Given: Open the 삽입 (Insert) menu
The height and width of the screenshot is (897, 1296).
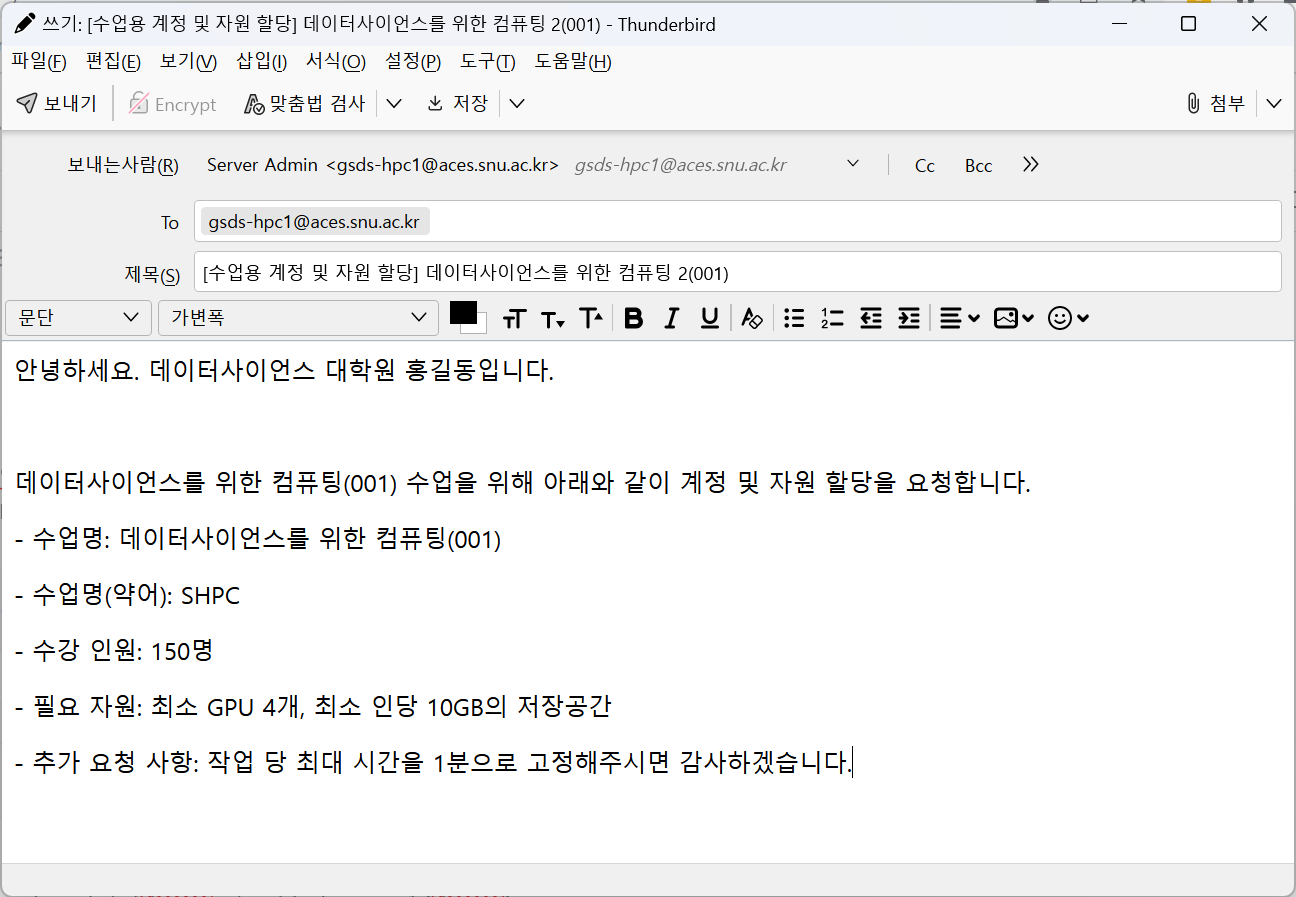Looking at the screenshot, I should click(261, 62).
